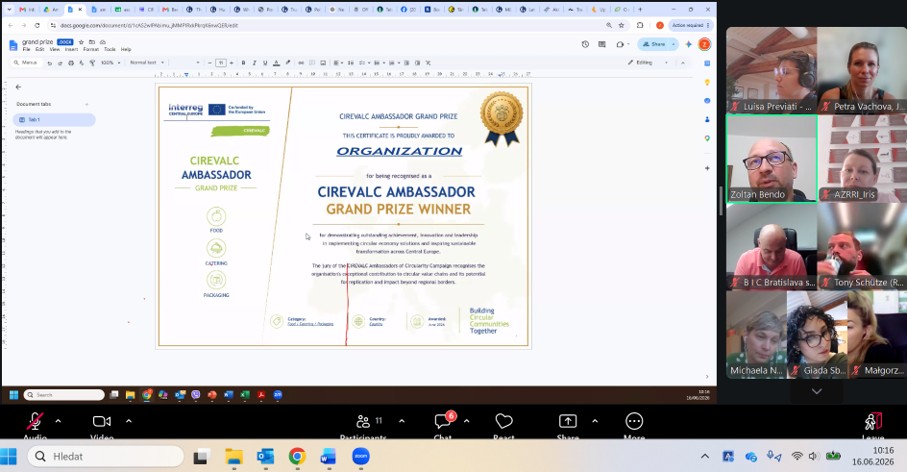This screenshot has width=907, height=472.
Task: Open the Edit menu in Google Docs
Action: [39, 50]
